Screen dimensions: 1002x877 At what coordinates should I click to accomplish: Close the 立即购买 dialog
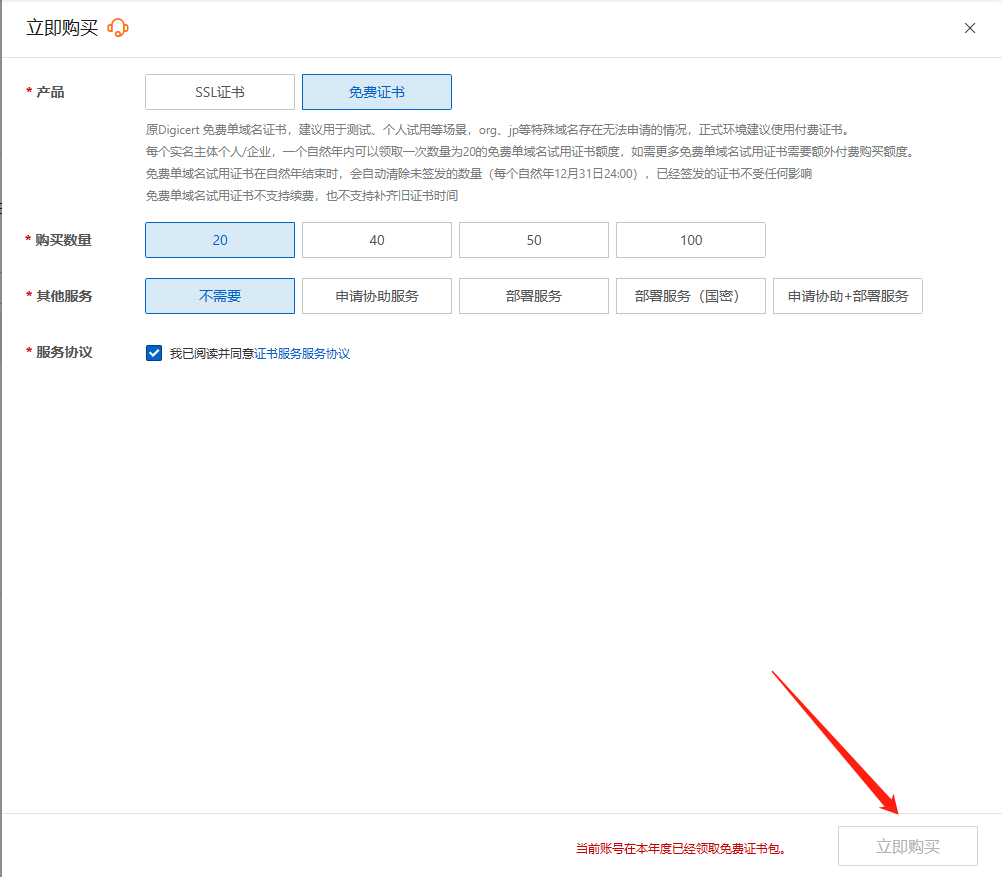coord(969,28)
